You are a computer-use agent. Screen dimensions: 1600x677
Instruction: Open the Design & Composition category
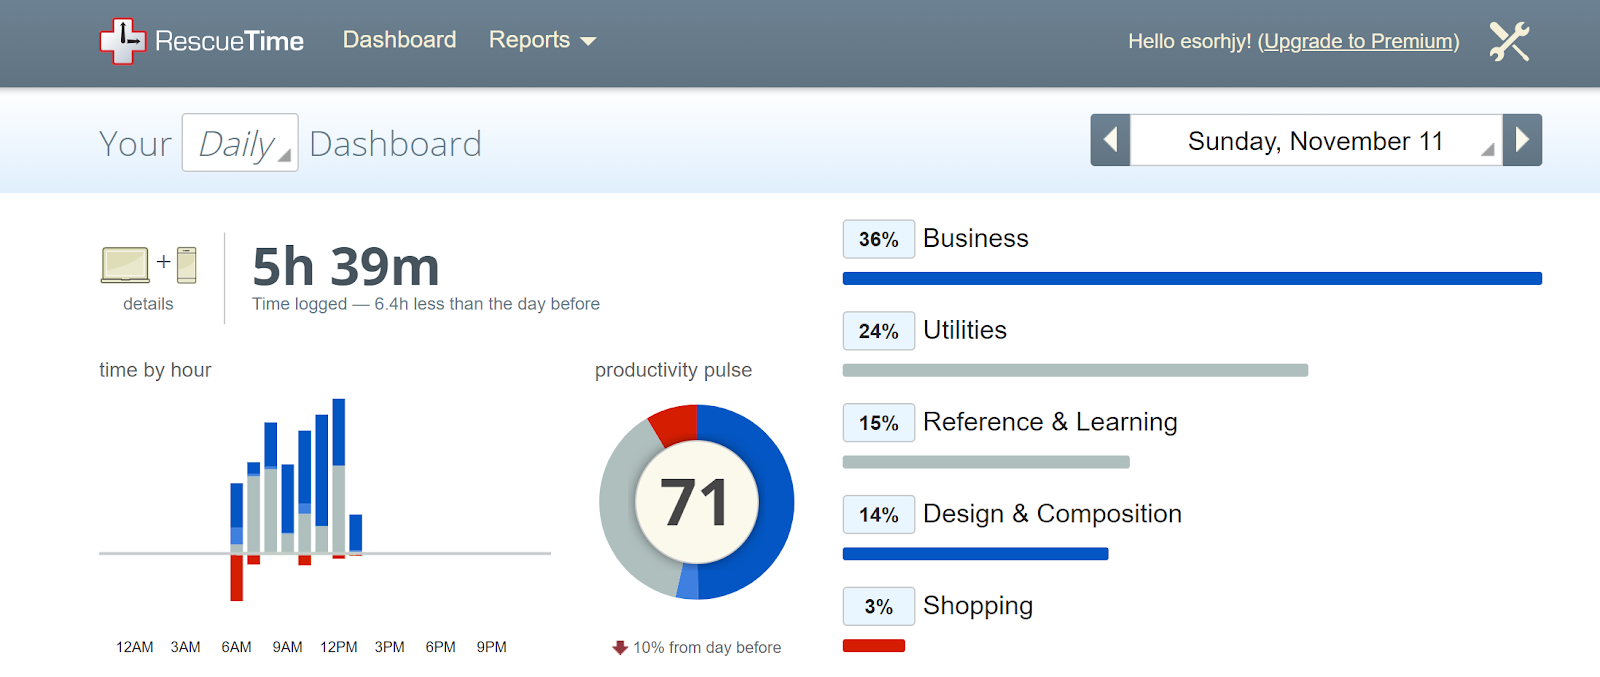[x=1052, y=514]
